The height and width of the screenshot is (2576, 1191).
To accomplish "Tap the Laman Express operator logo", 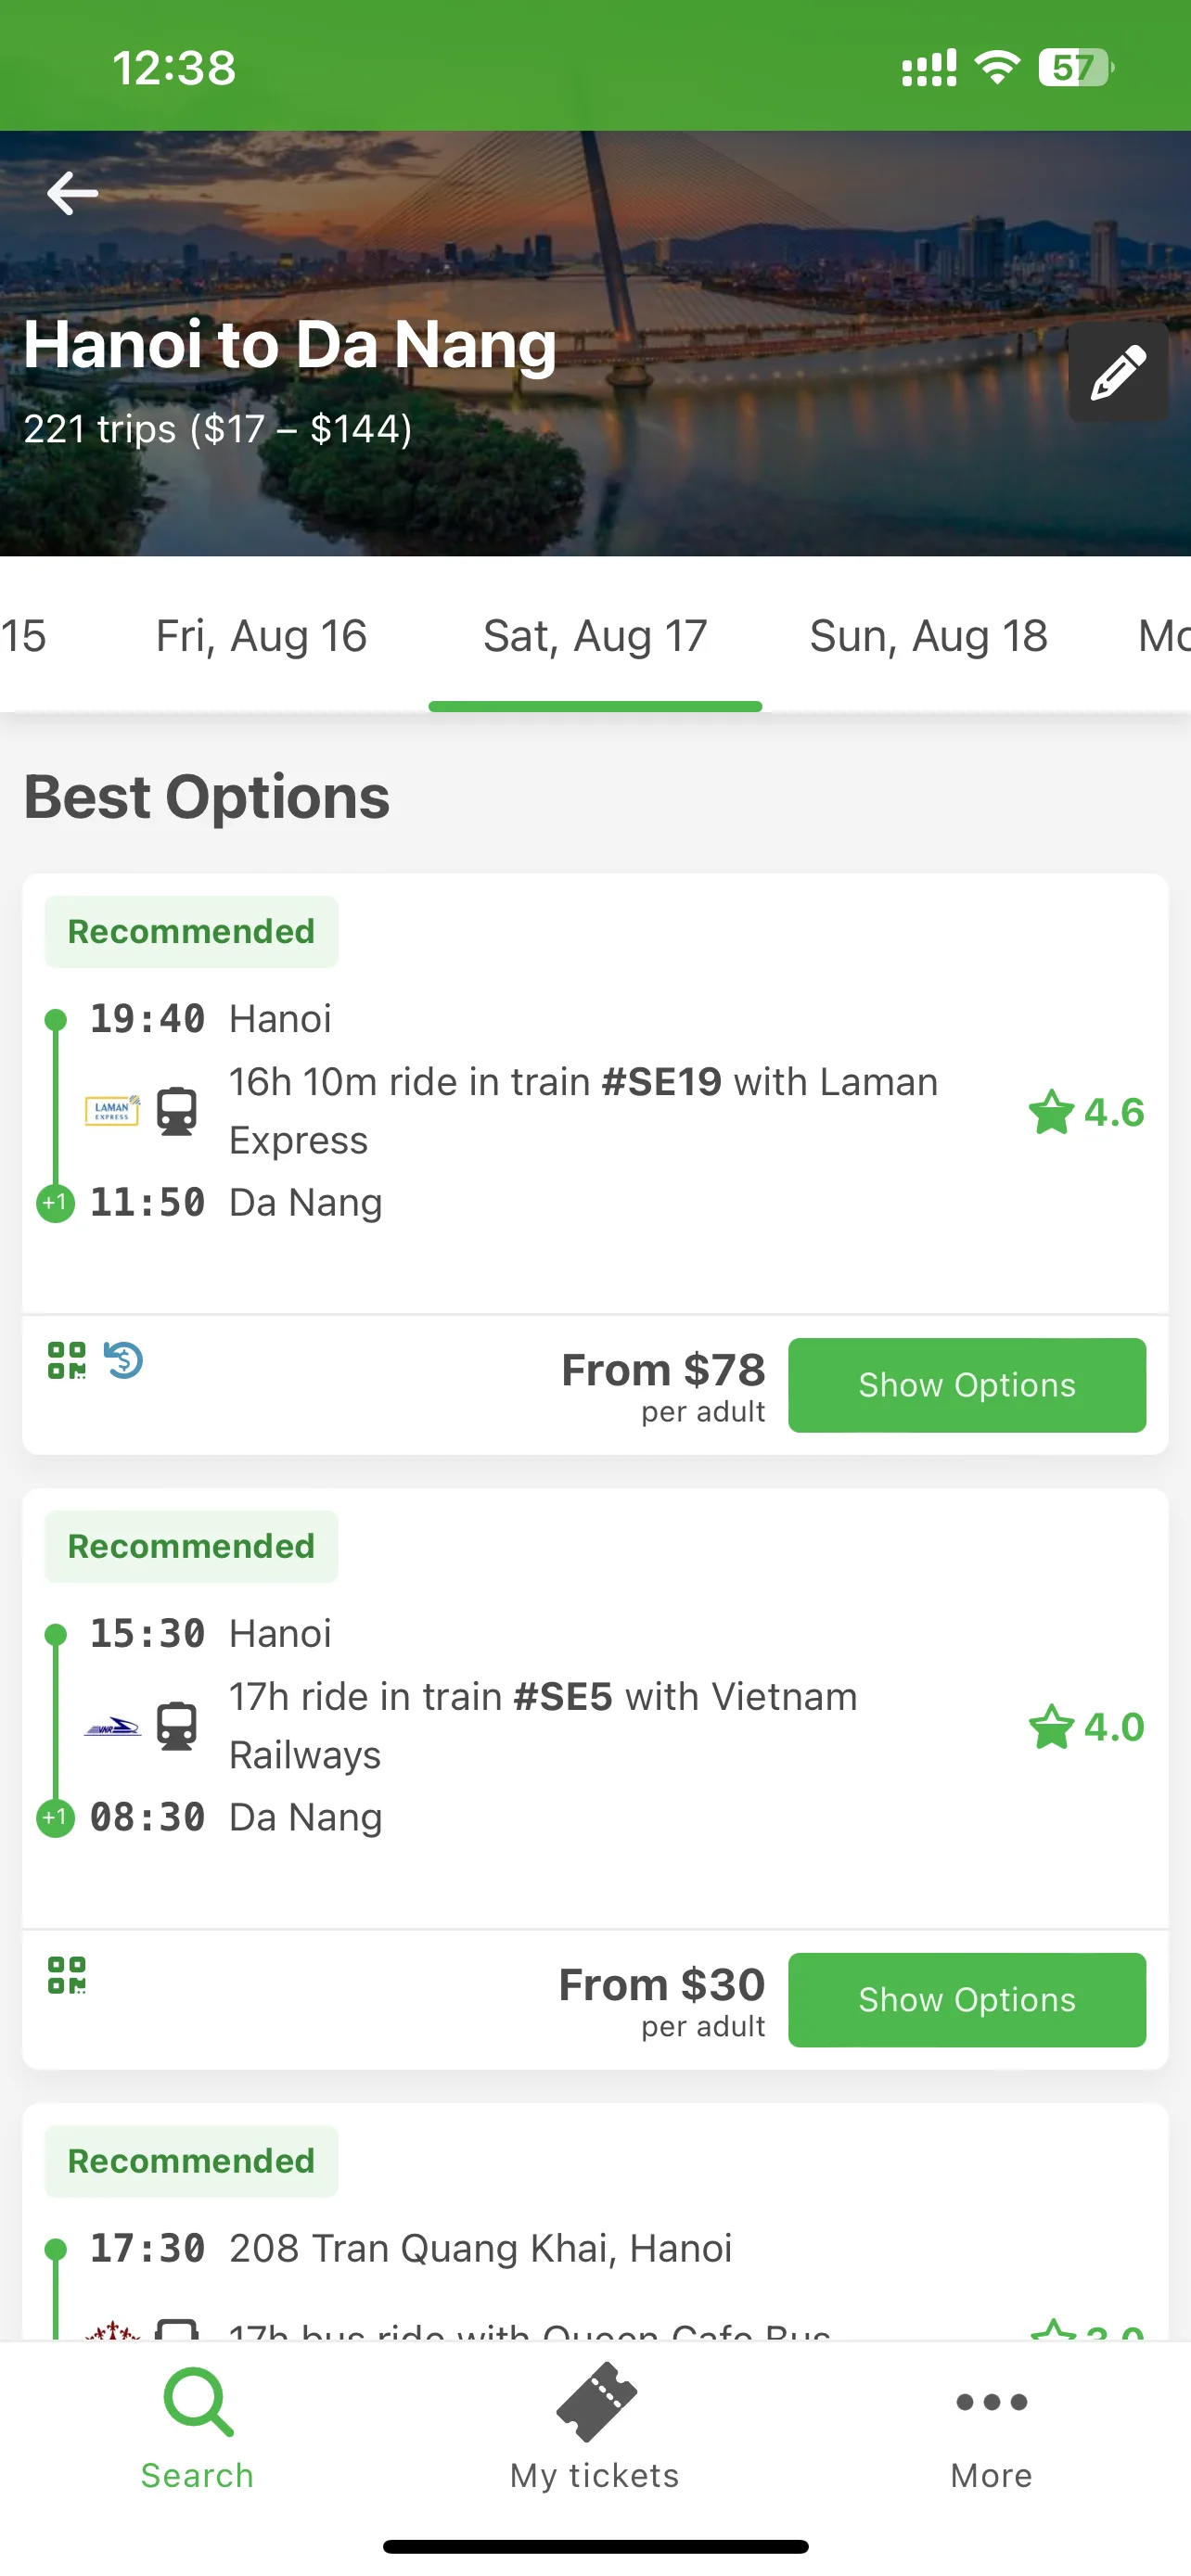I will 112,1110.
